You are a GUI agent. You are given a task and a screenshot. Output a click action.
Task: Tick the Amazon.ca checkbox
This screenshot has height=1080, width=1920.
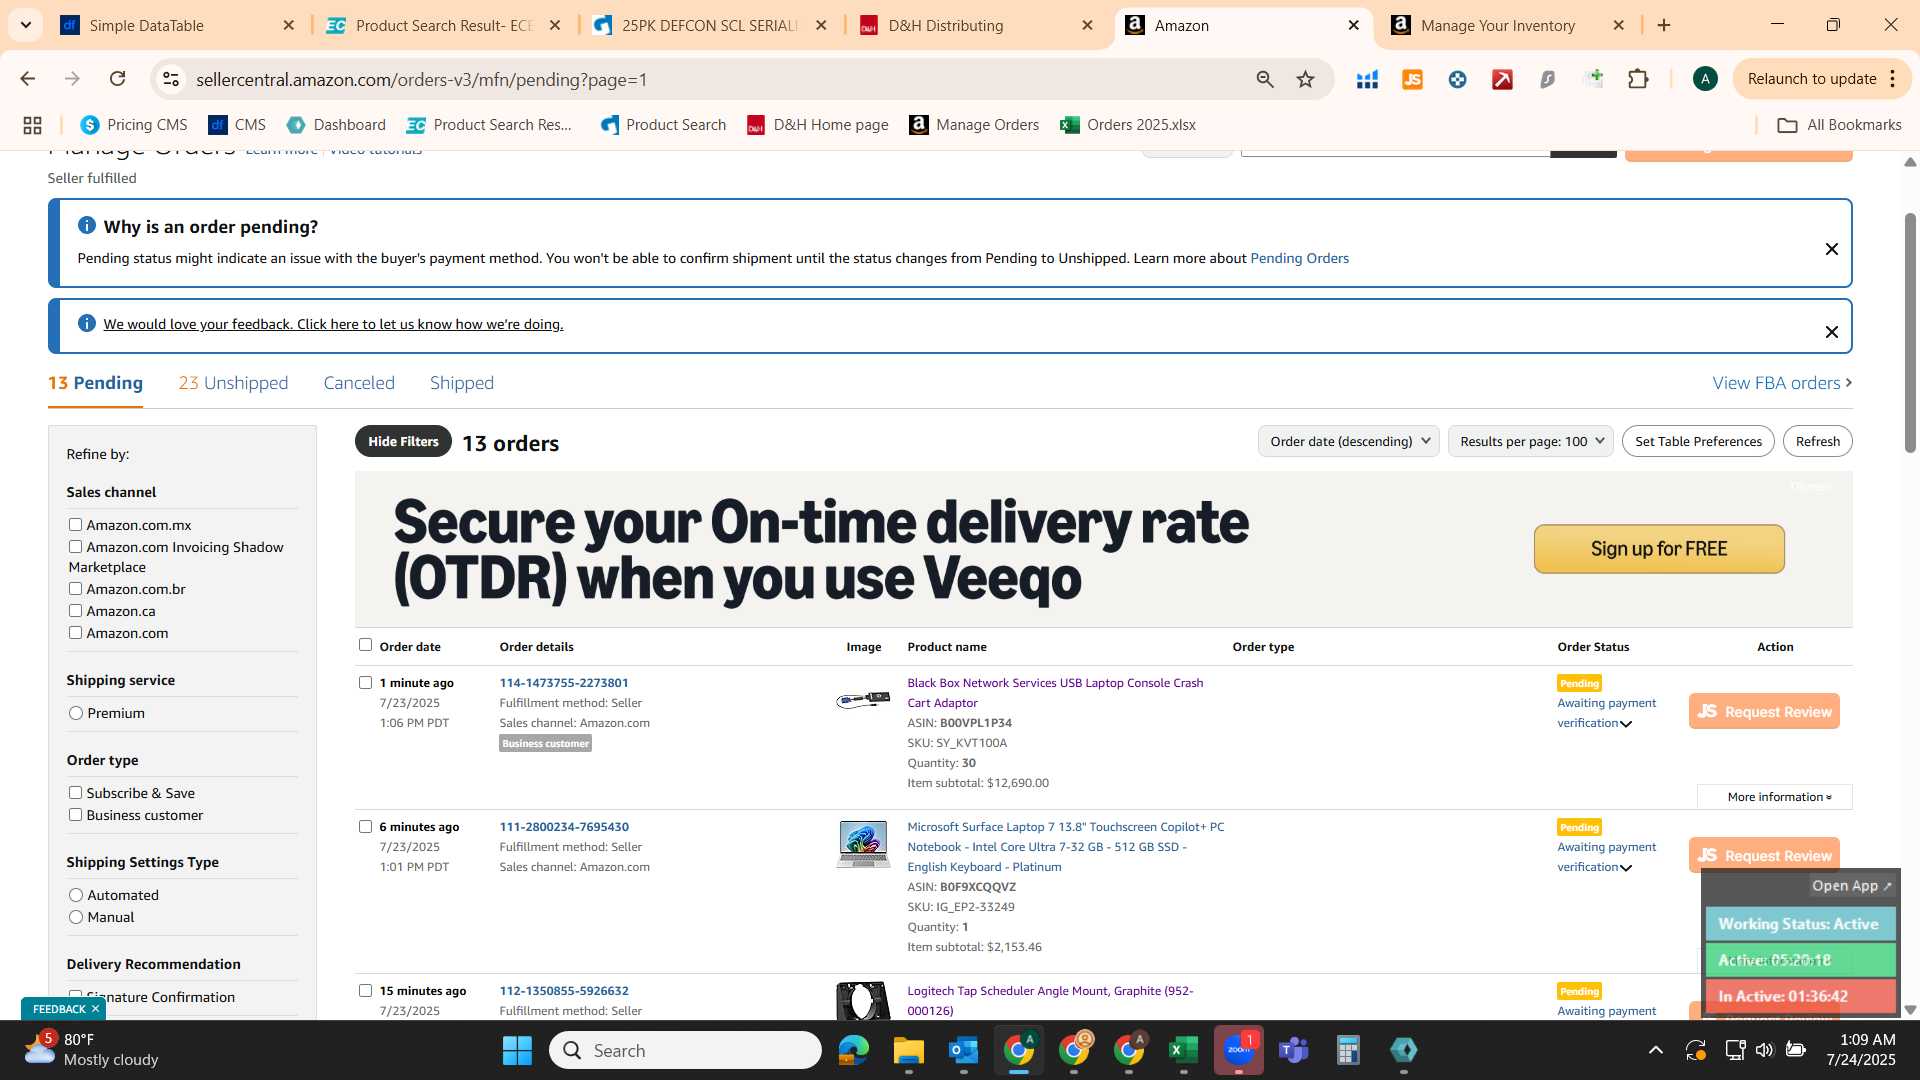(75, 611)
